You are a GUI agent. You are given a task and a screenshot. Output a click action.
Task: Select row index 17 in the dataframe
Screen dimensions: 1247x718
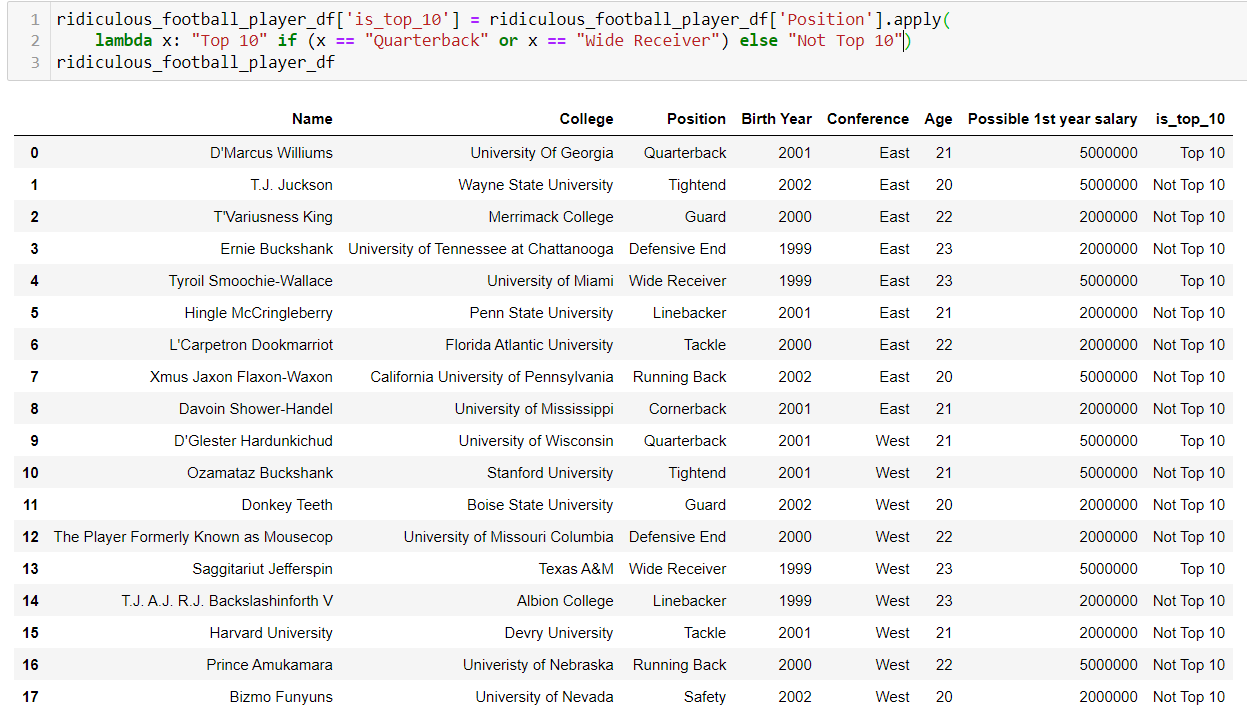point(30,697)
